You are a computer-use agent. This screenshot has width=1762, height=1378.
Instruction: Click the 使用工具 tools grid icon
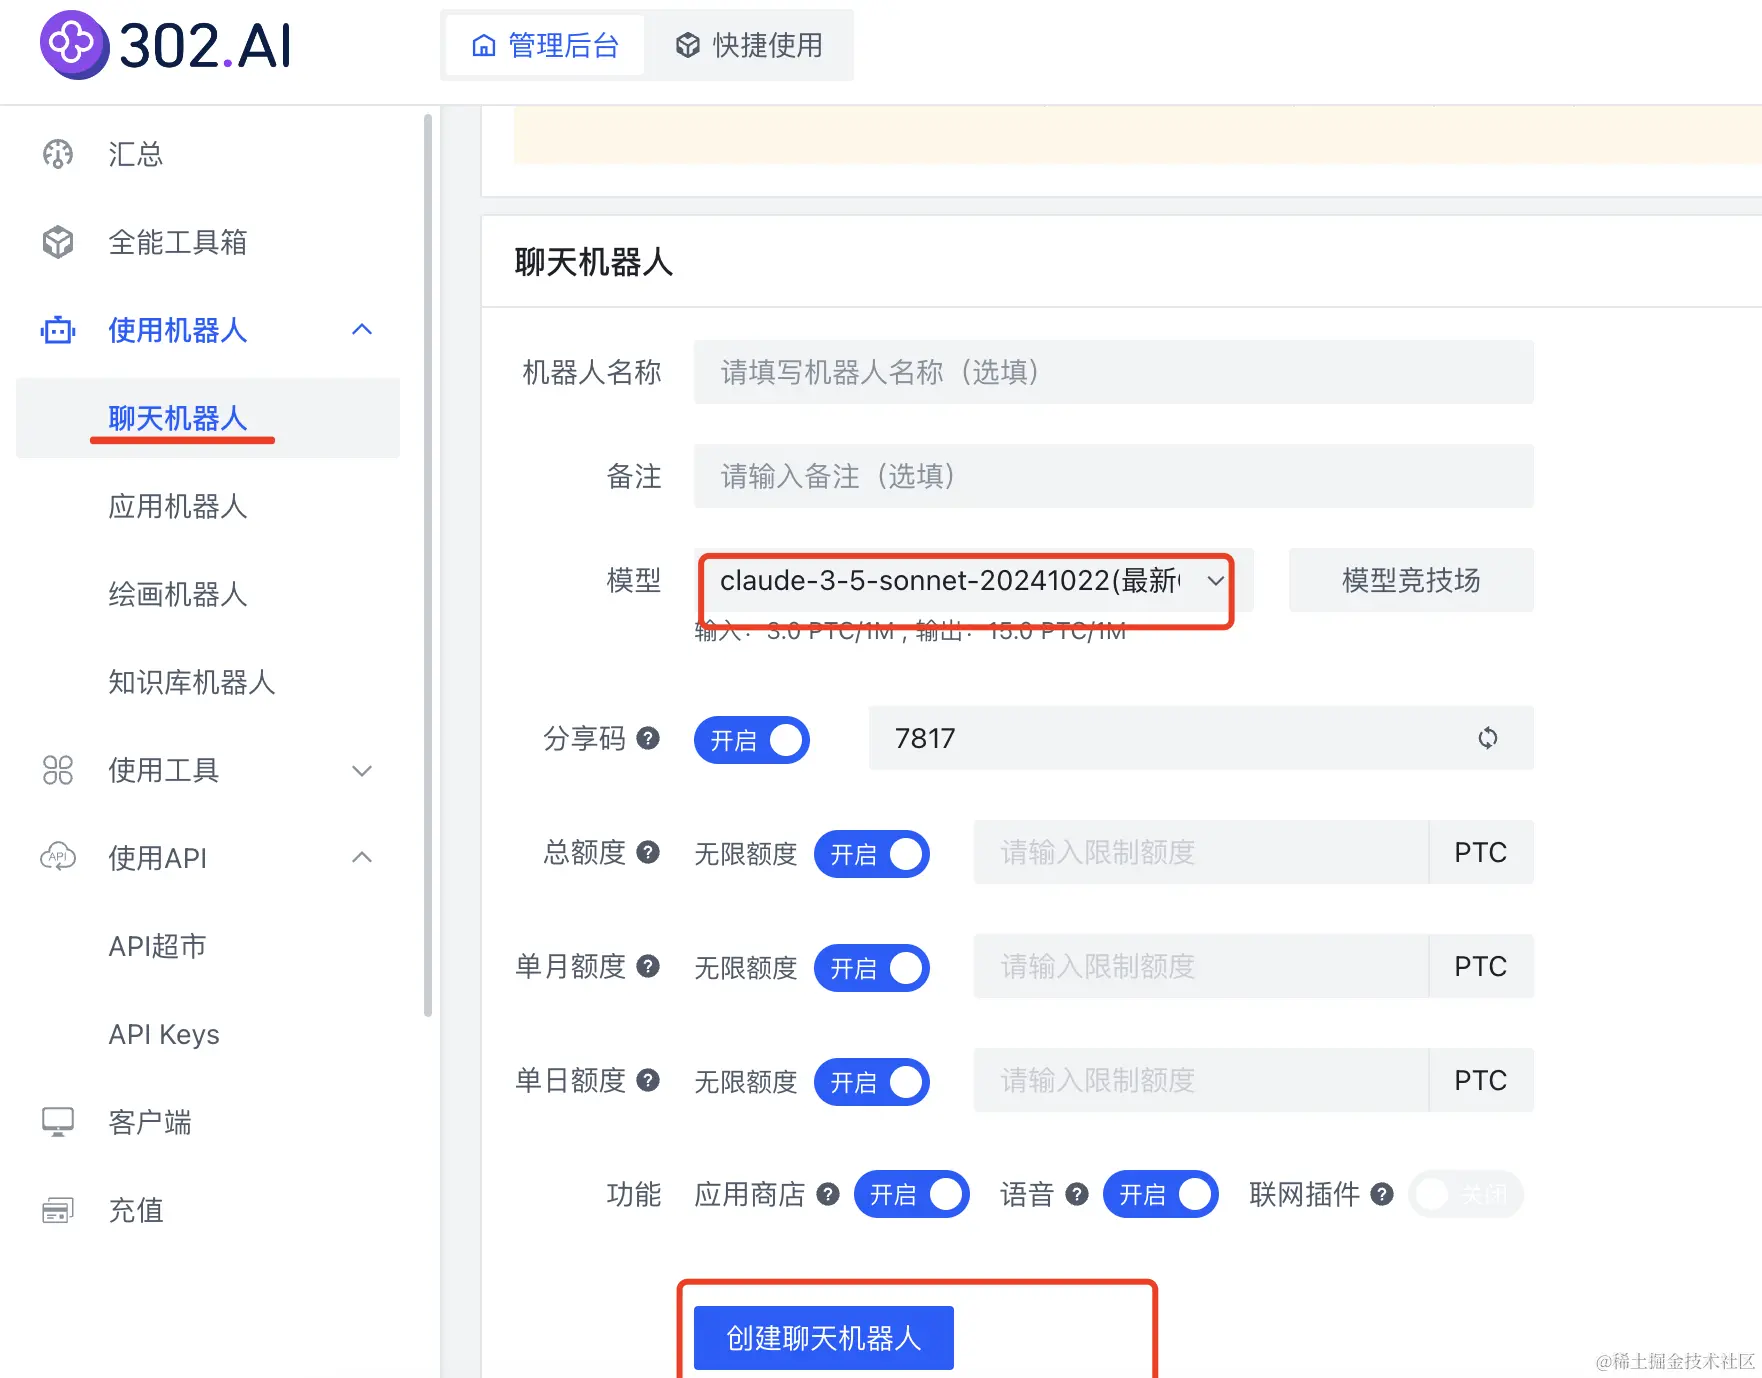(x=58, y=770)
